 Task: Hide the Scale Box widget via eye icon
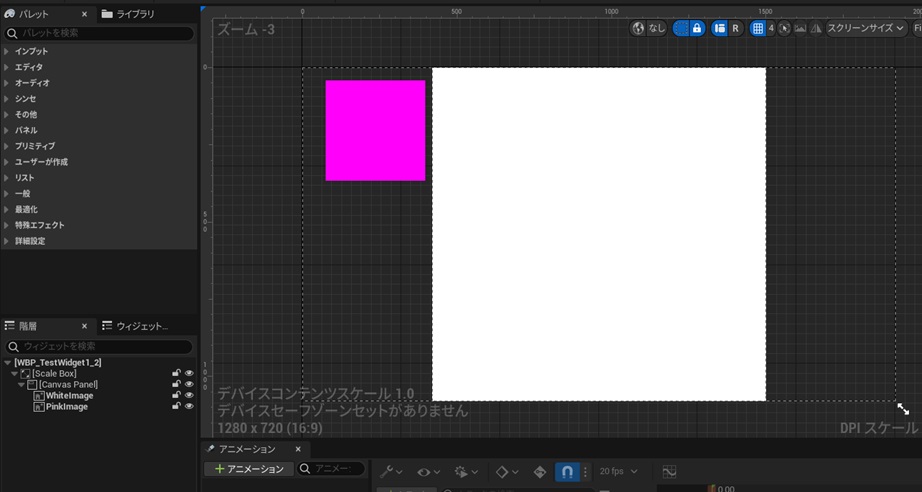coord(189,374)
